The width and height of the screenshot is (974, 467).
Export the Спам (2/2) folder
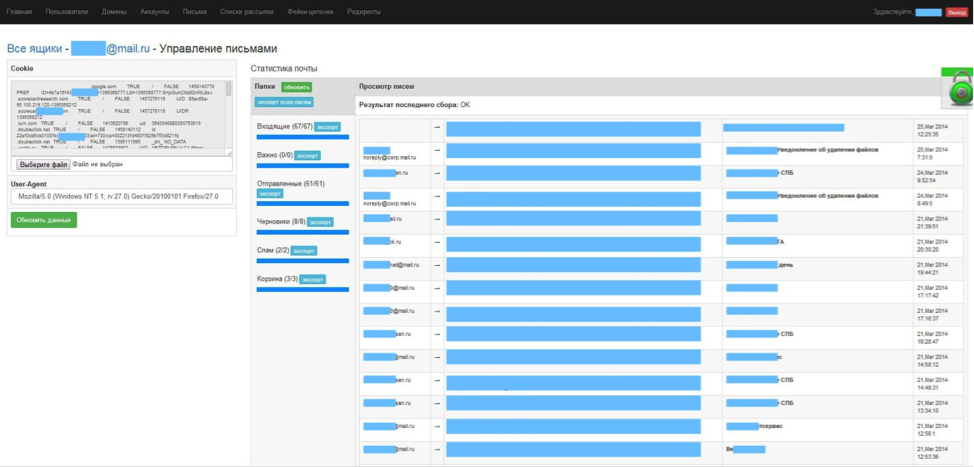(304, 251)
